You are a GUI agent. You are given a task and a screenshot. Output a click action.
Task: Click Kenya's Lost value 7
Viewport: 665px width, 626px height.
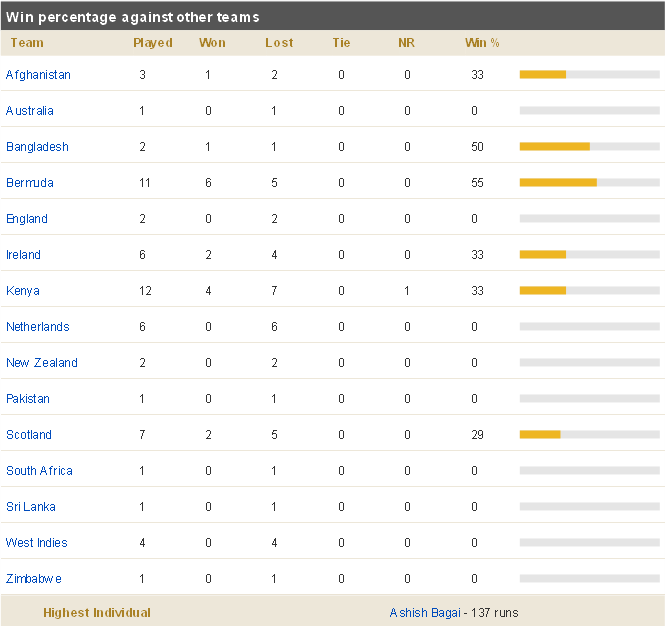pyautogui.click(x=274, y=291)
